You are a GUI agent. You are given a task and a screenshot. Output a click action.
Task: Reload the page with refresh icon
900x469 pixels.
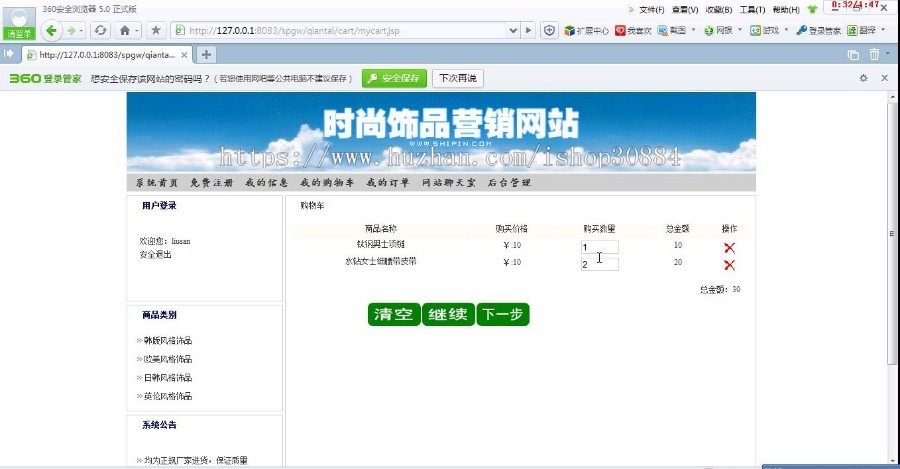pos(100,30)
